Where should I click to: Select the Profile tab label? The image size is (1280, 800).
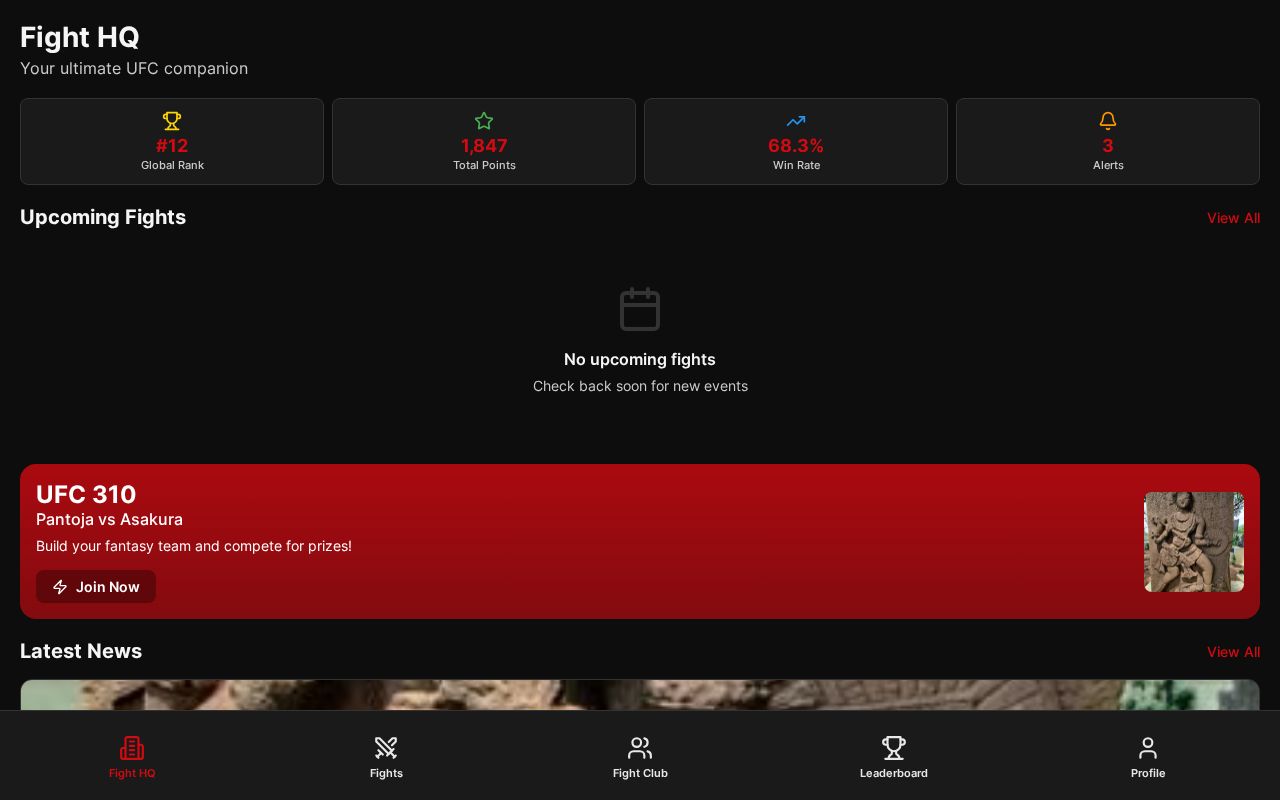1148,773
